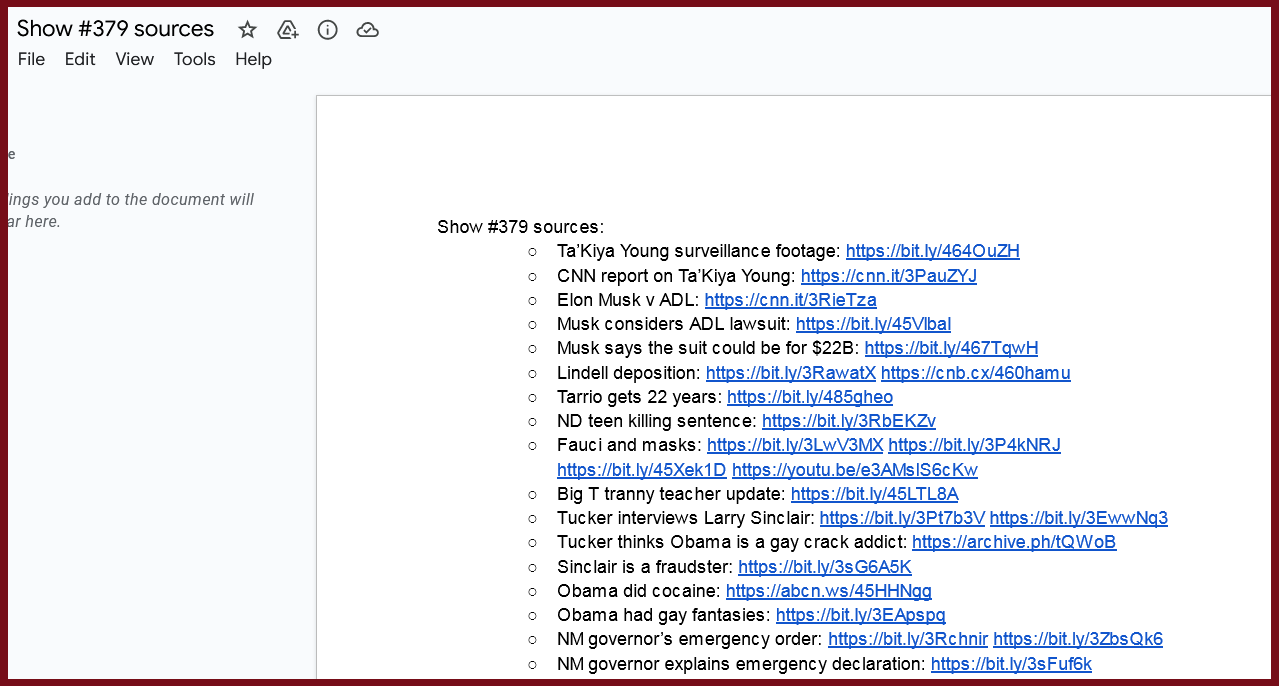The image size is (1279, 686).
Task: Click the add-to-Drive shortcut icon
Action: 288,30
